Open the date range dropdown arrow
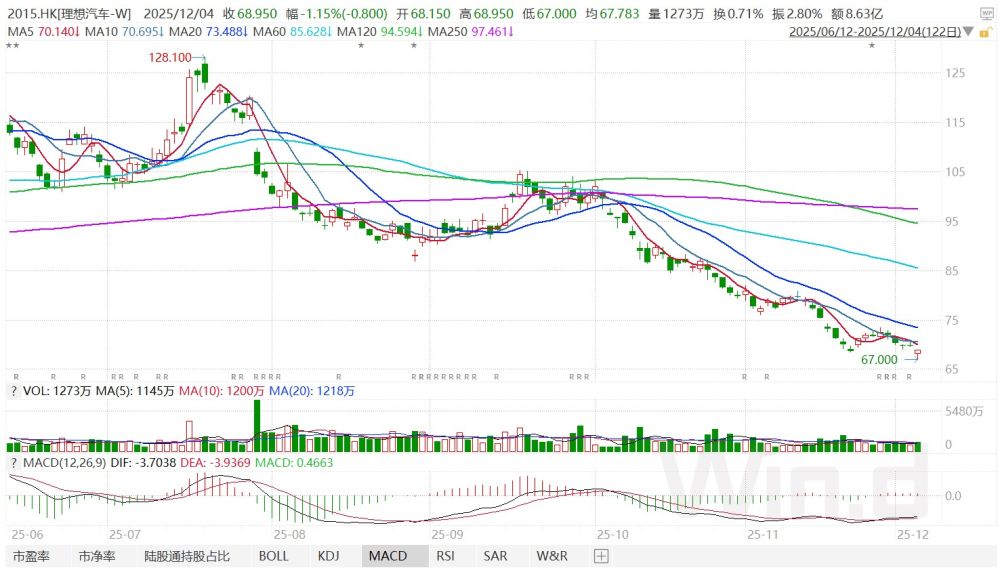This screenshot has width=1000, height=572. click(968, 32)
